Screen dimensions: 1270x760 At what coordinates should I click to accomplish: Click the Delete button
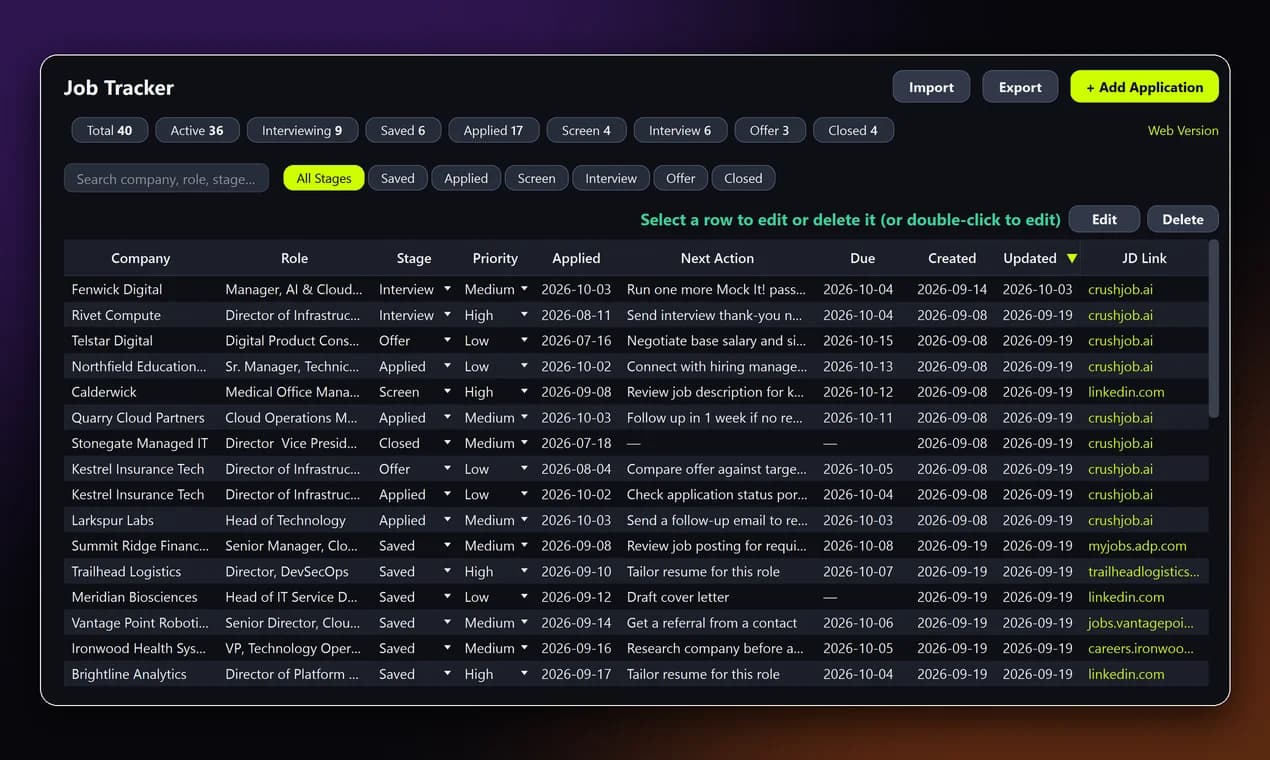coord(1183,219)
